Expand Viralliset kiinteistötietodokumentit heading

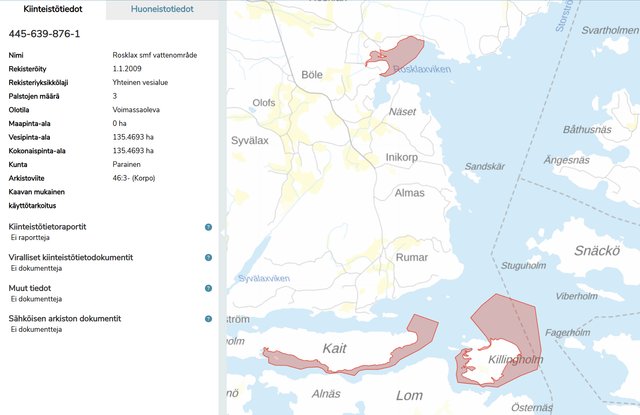click(x=70, y=257)
